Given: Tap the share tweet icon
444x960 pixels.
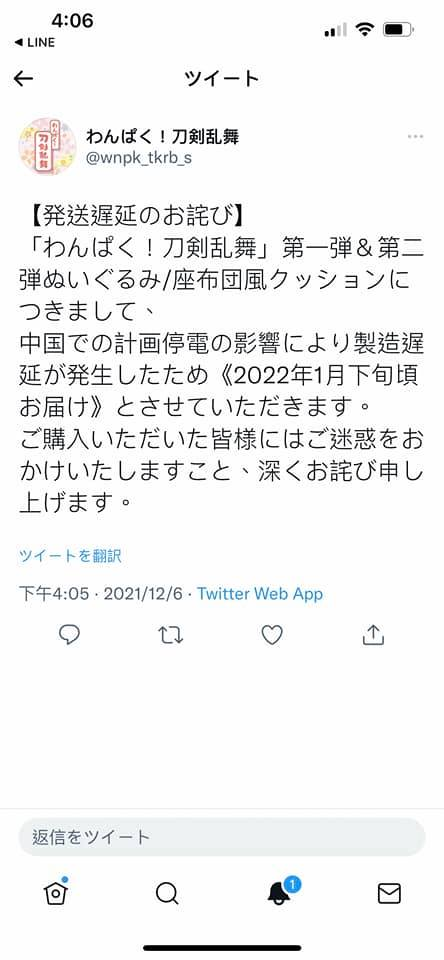Looking at the screenshot, I should (x=373, y=635).
